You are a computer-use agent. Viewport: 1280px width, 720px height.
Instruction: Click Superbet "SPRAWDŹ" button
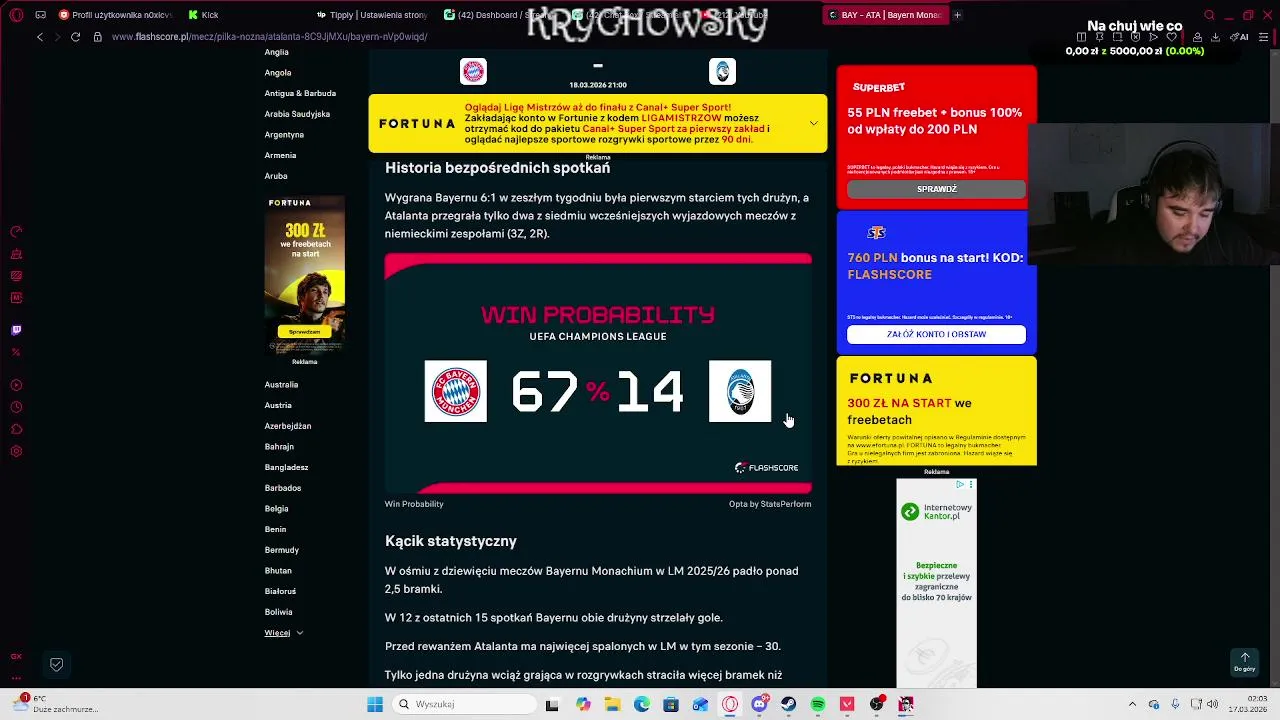(x=937, y=189)
